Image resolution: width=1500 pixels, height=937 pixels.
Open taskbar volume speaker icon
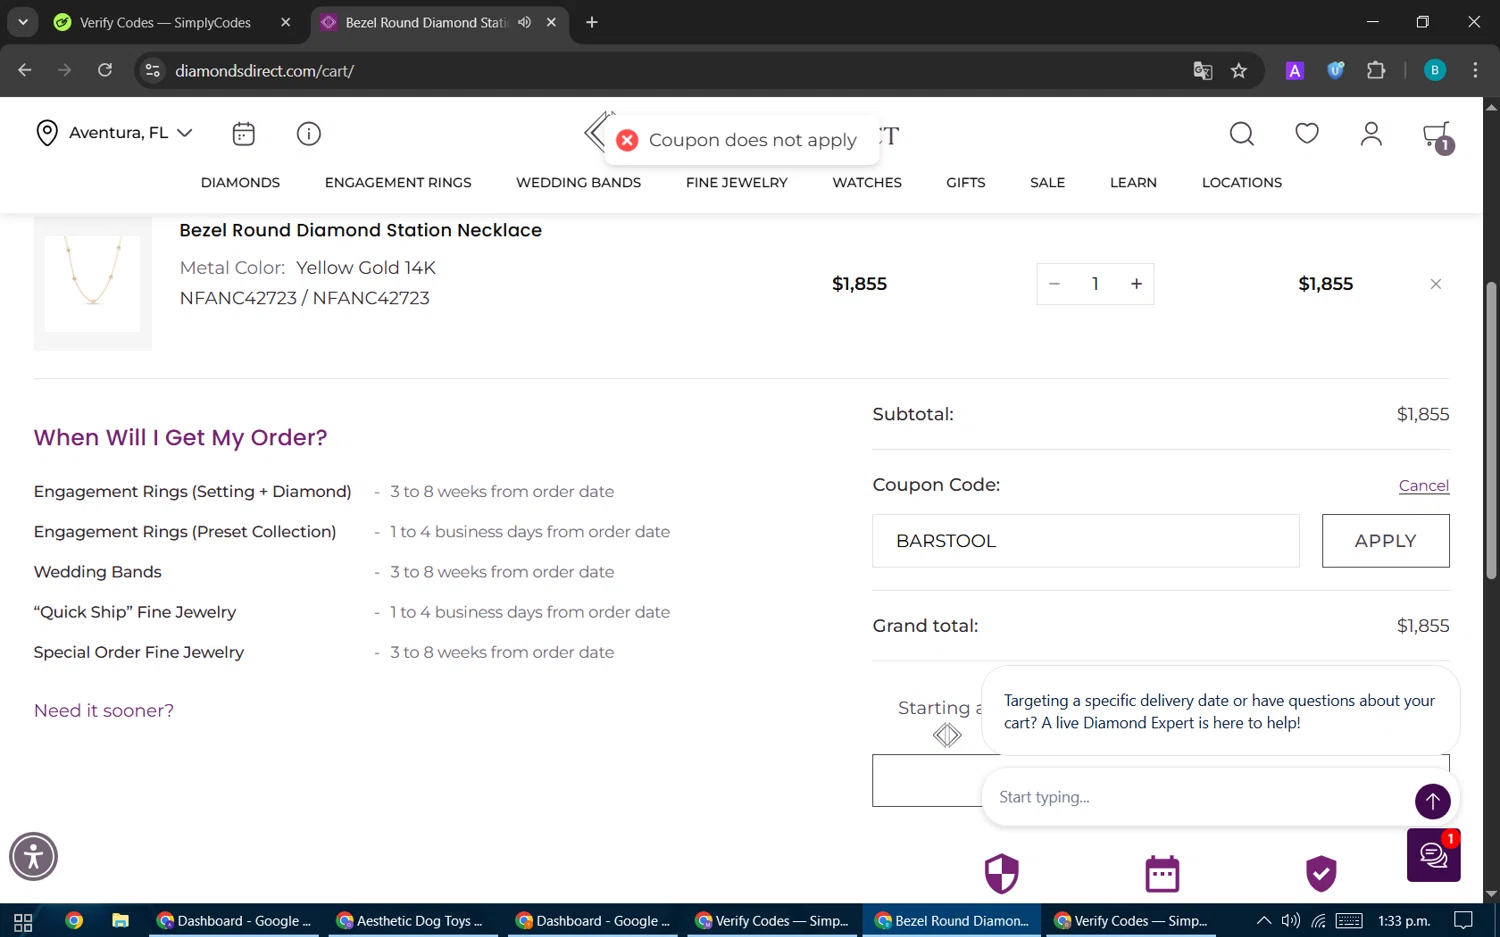pyautogui.click(x=1291, y=920)
